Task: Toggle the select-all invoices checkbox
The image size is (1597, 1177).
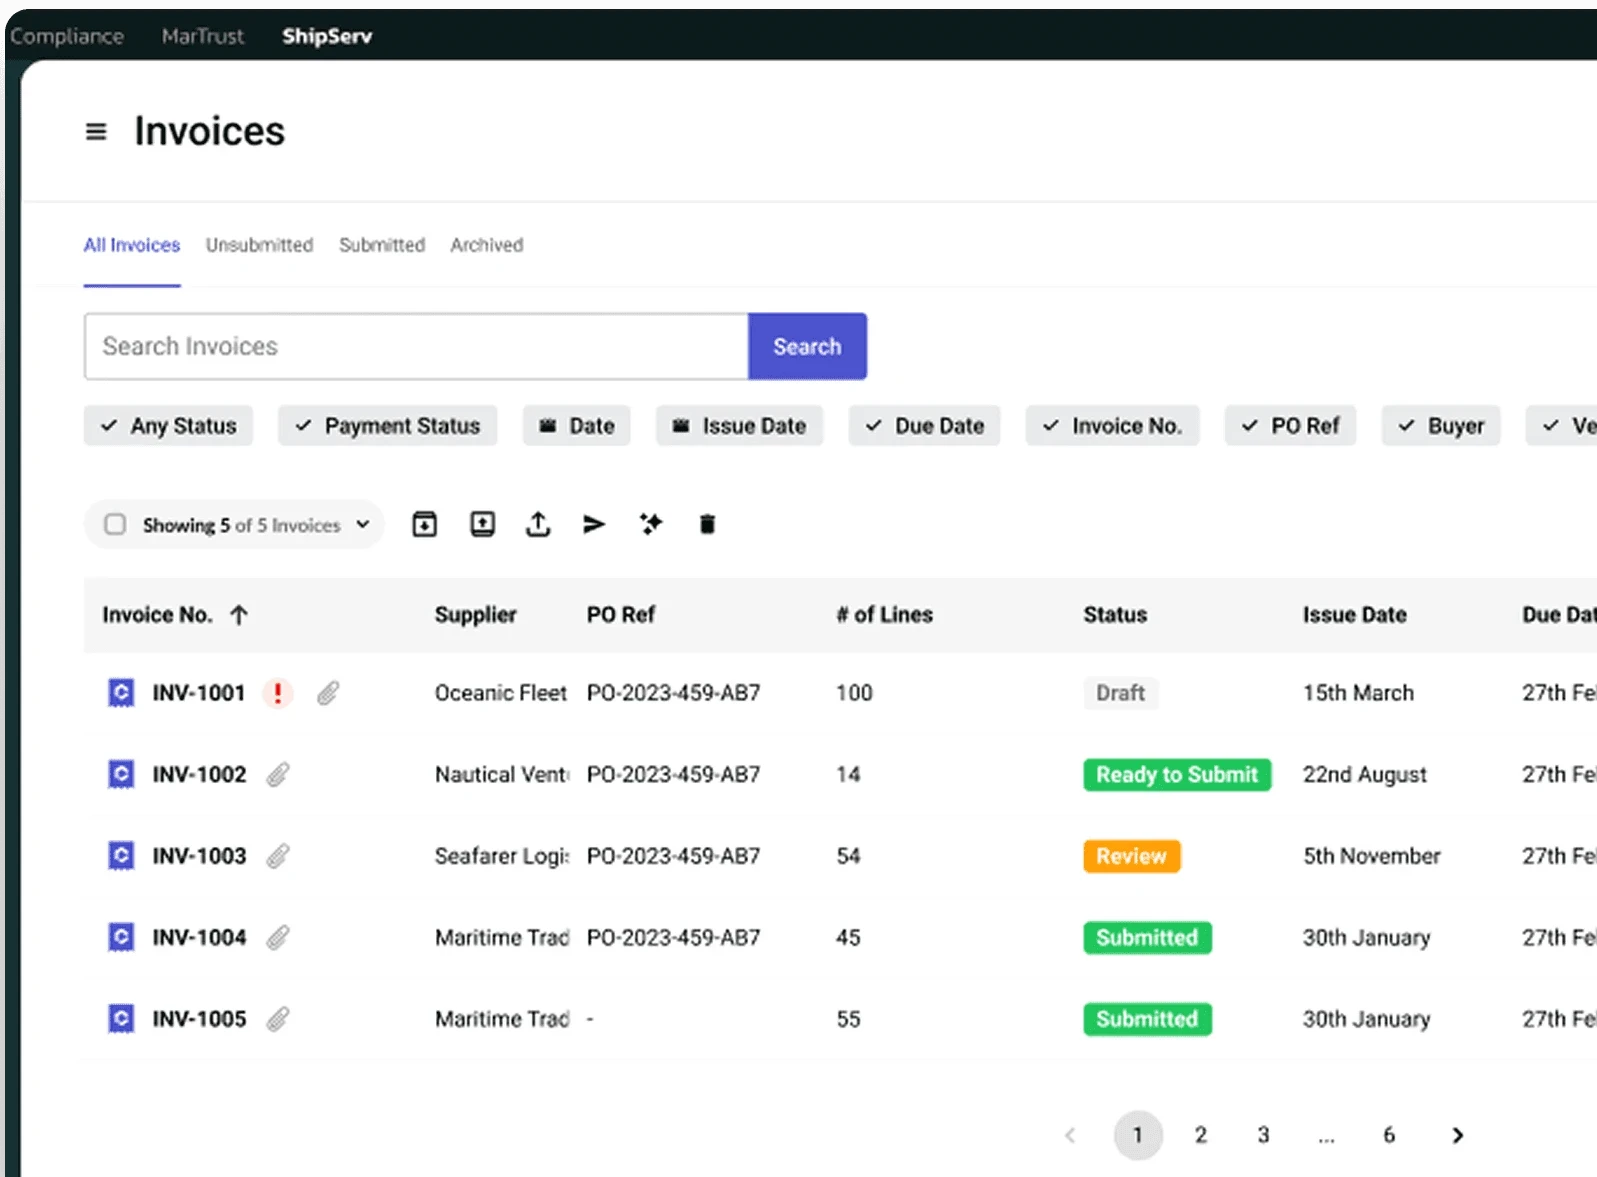Action: point(115,524)
